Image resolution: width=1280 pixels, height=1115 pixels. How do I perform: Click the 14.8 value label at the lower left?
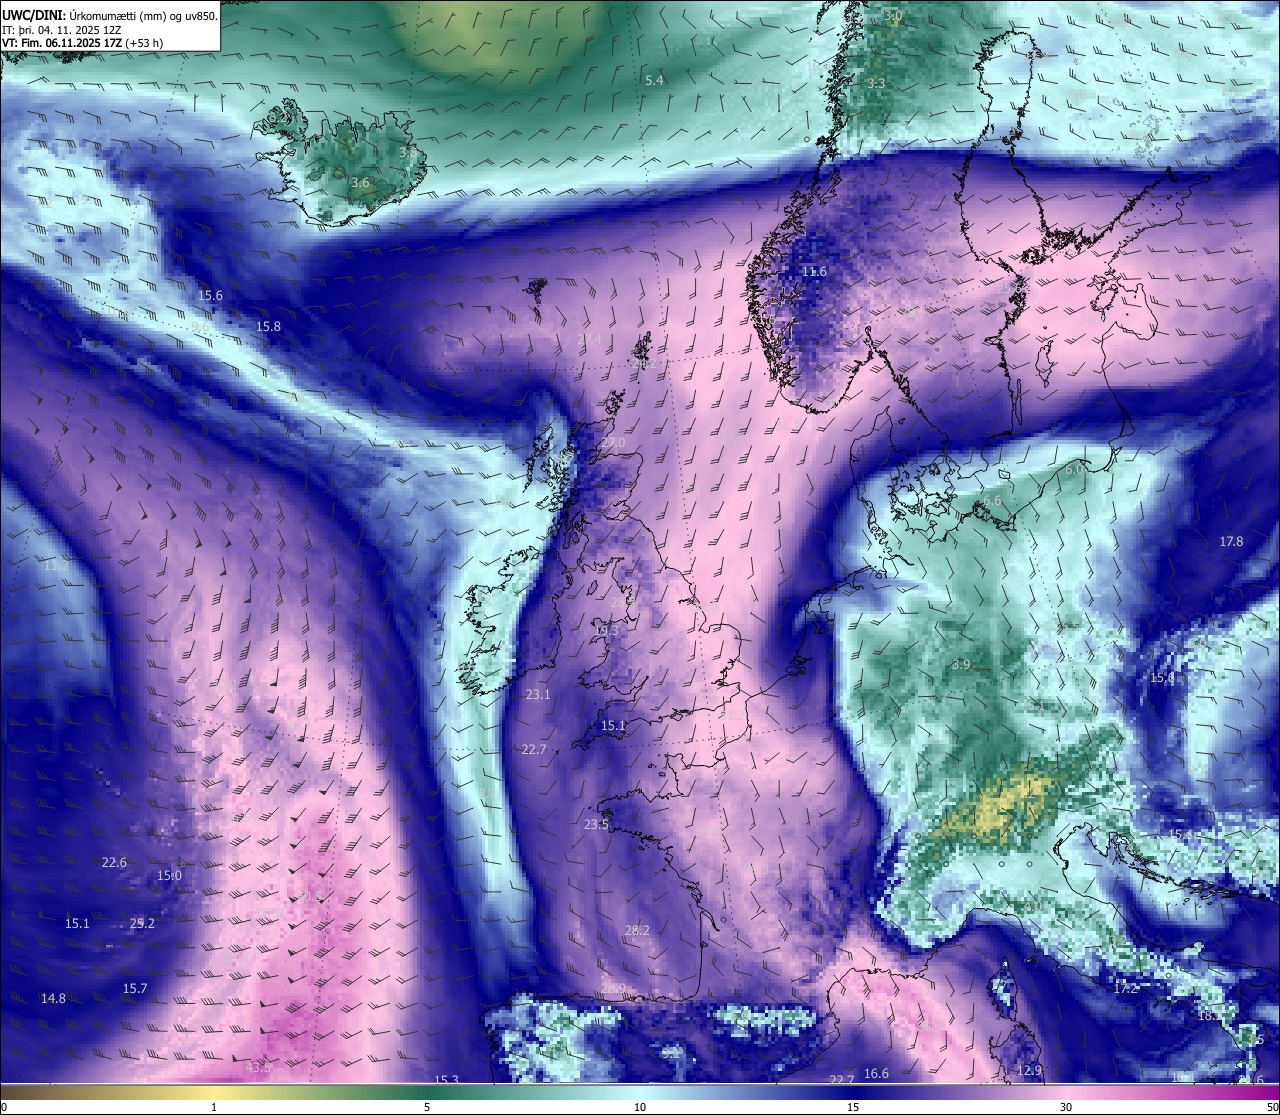(x=53, y=998)
